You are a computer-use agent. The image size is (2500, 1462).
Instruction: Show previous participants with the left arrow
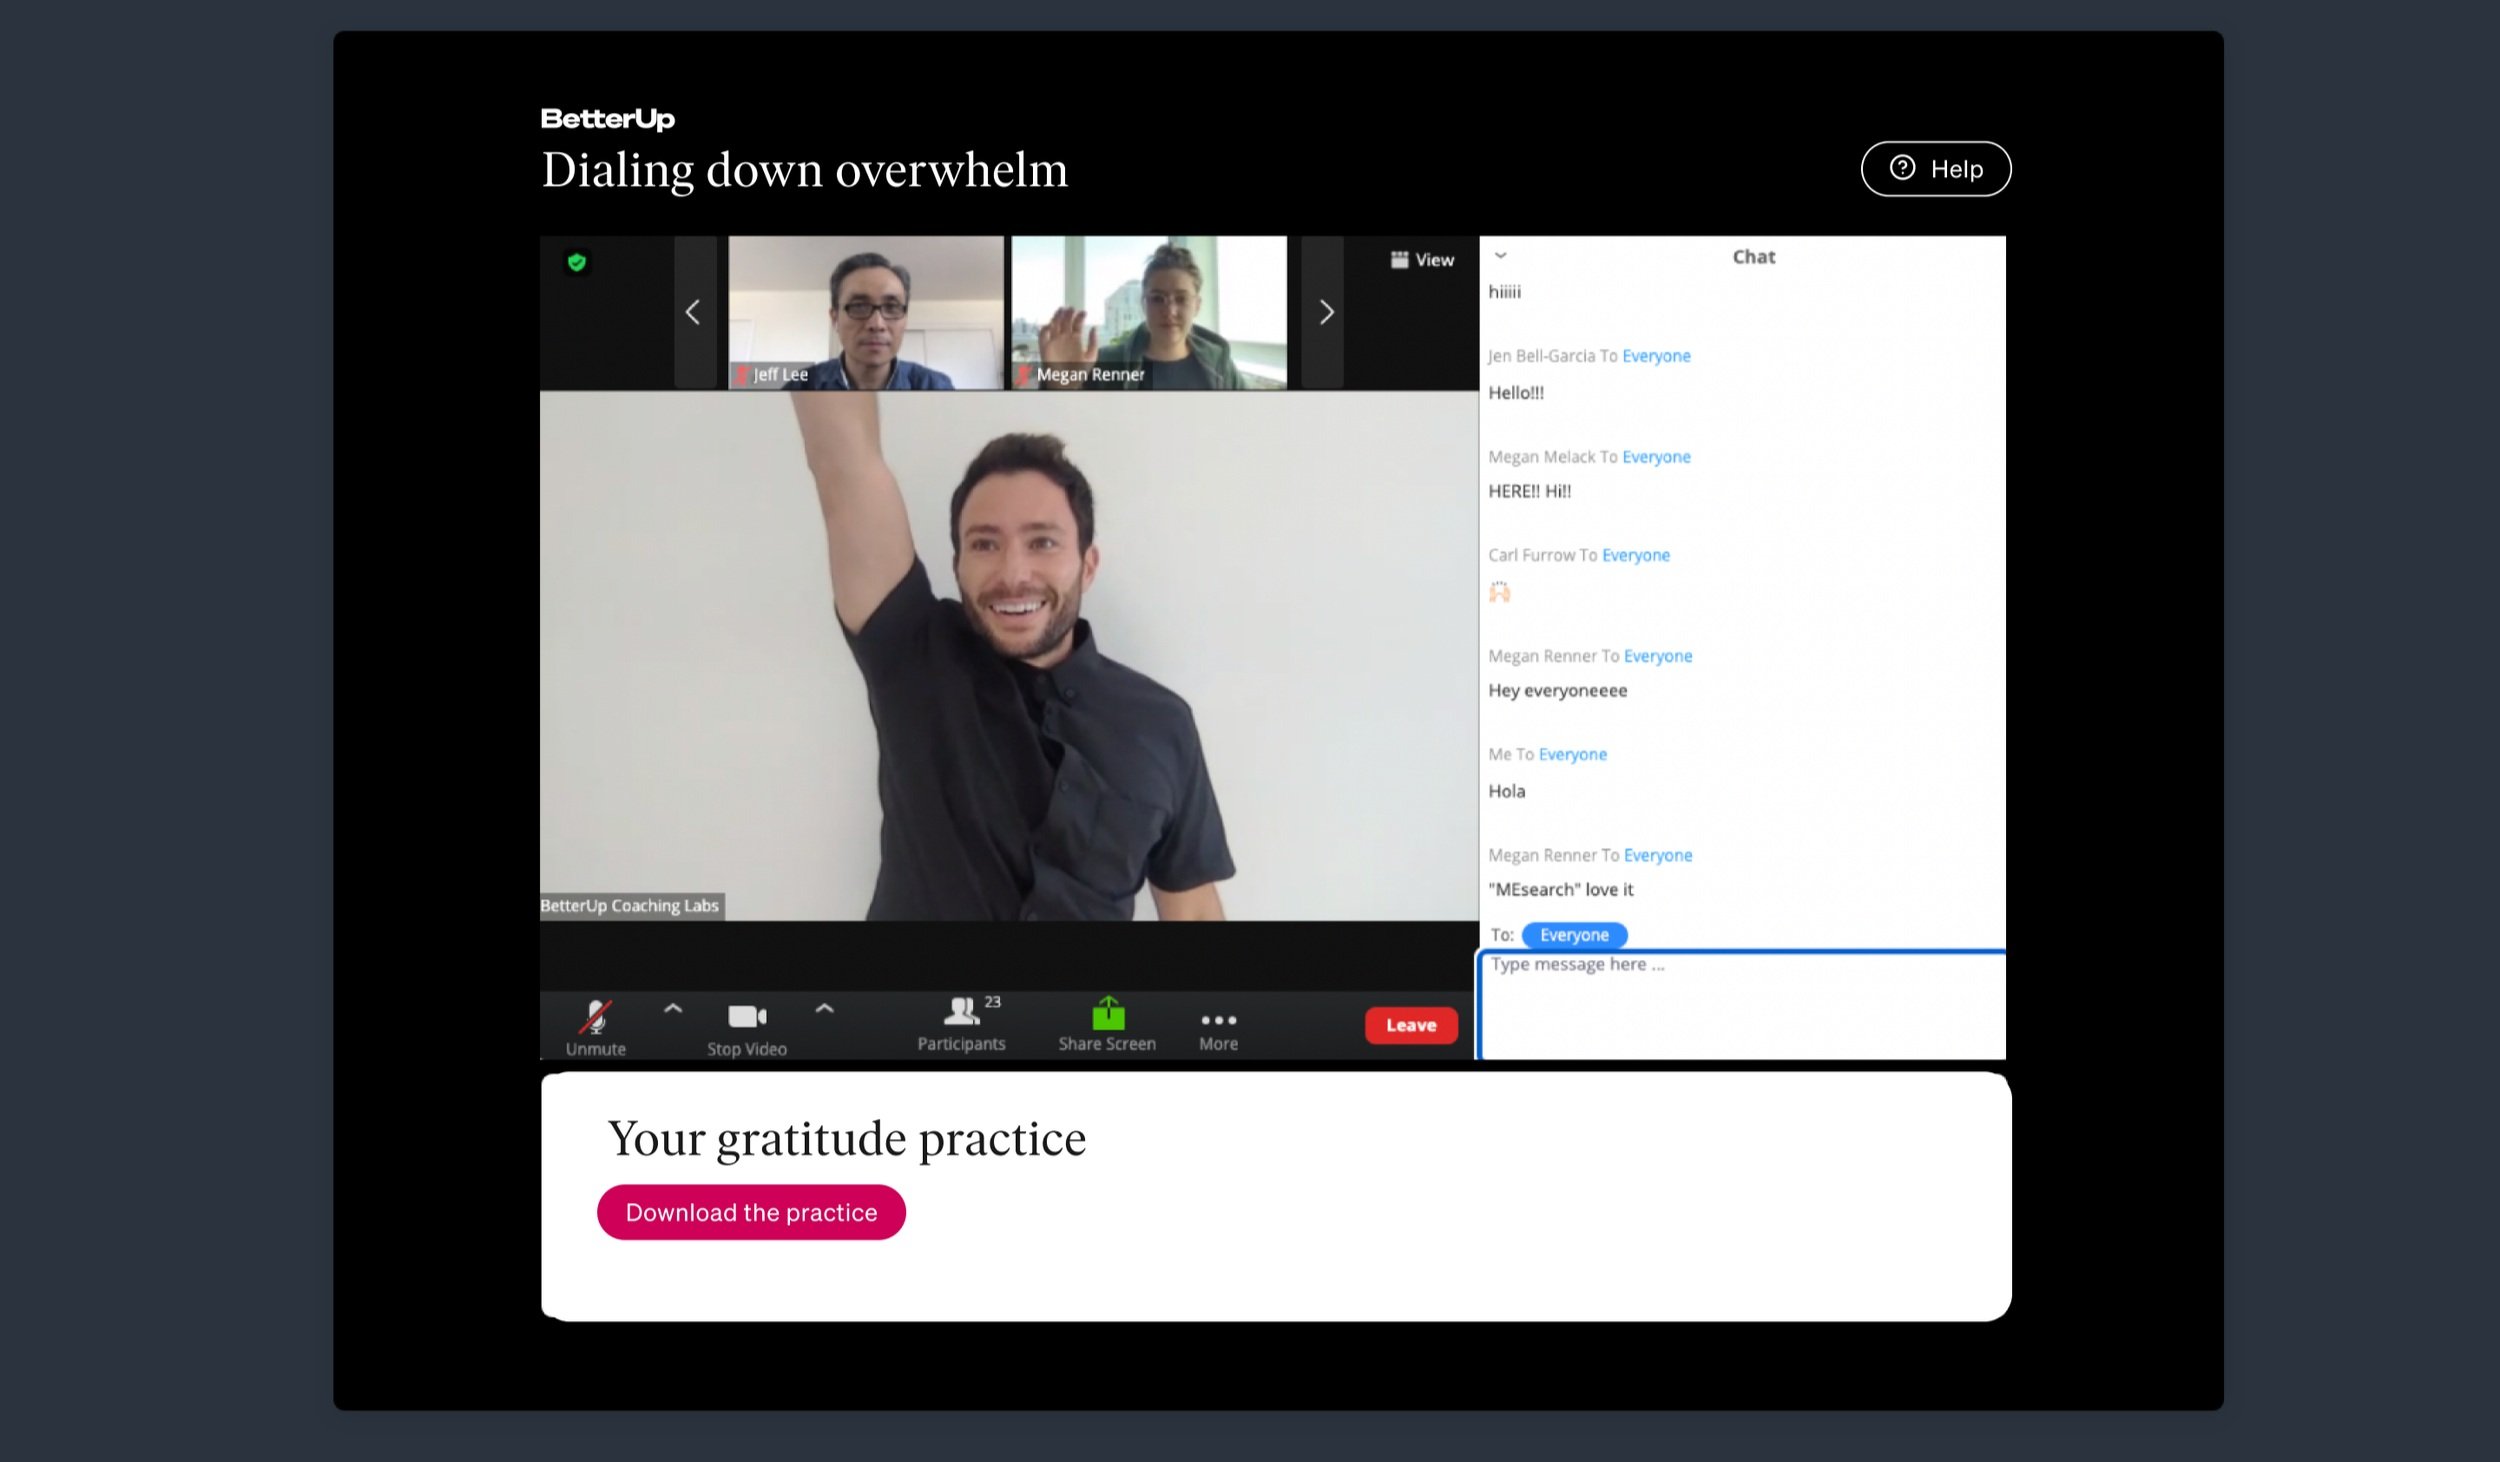tap(693, 312)
